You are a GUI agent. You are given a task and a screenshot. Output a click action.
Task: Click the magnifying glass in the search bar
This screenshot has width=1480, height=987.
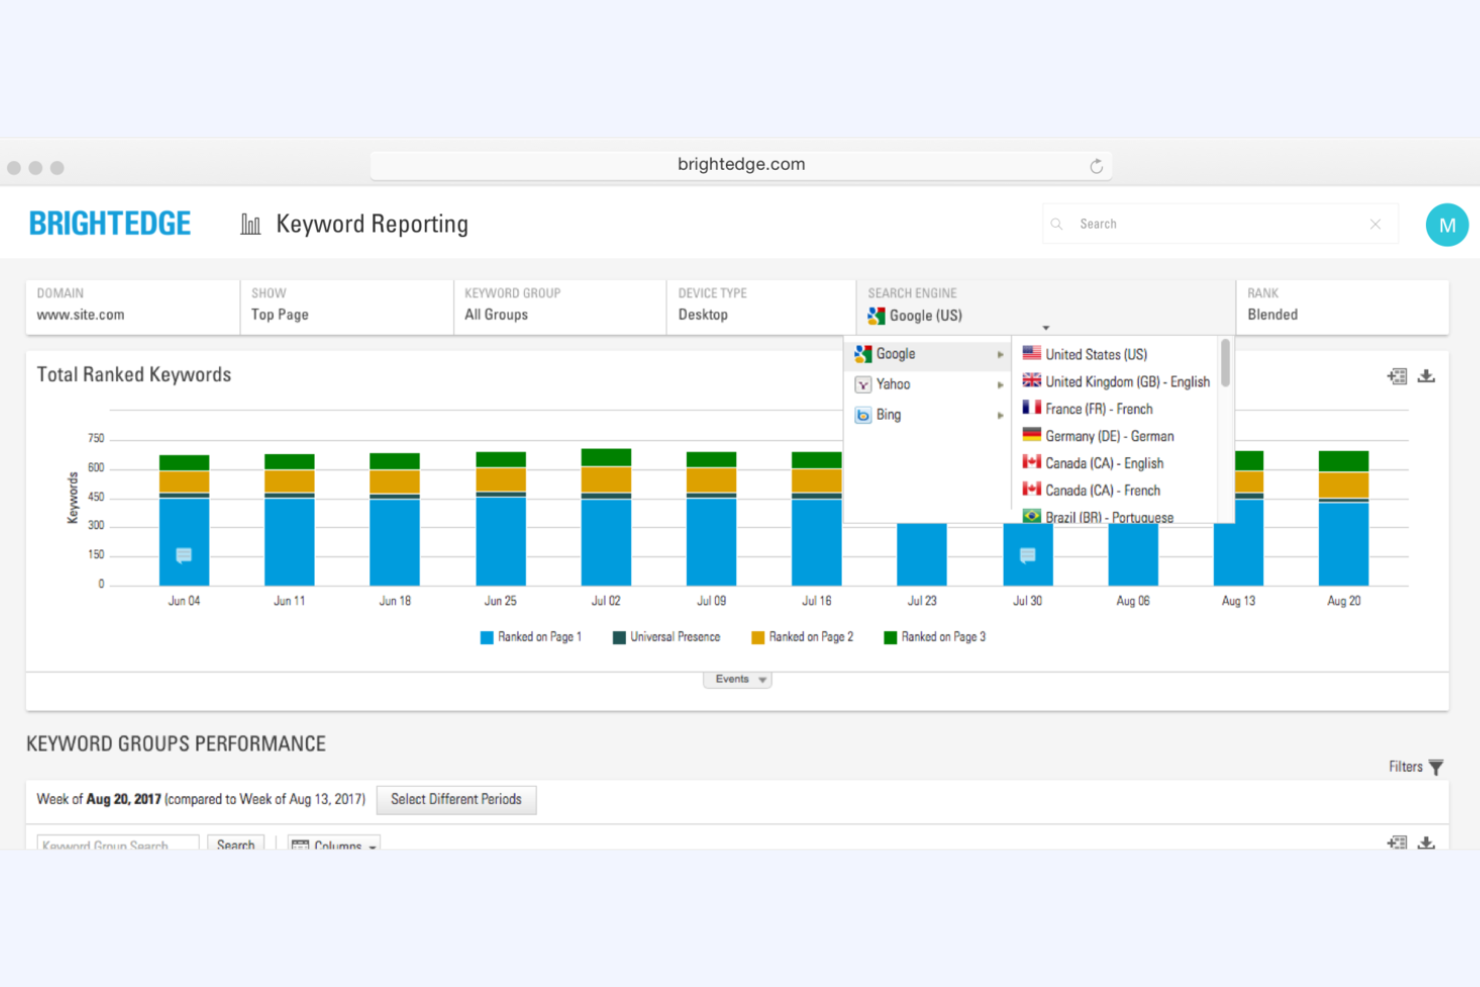(x=1057, y=224)
